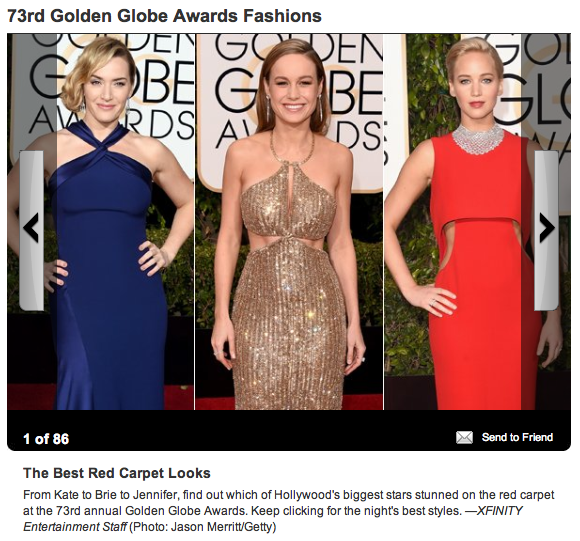Click the diamond collar necklace on red dress
This screenshot has width=580, height=541.
click(478, 138)
